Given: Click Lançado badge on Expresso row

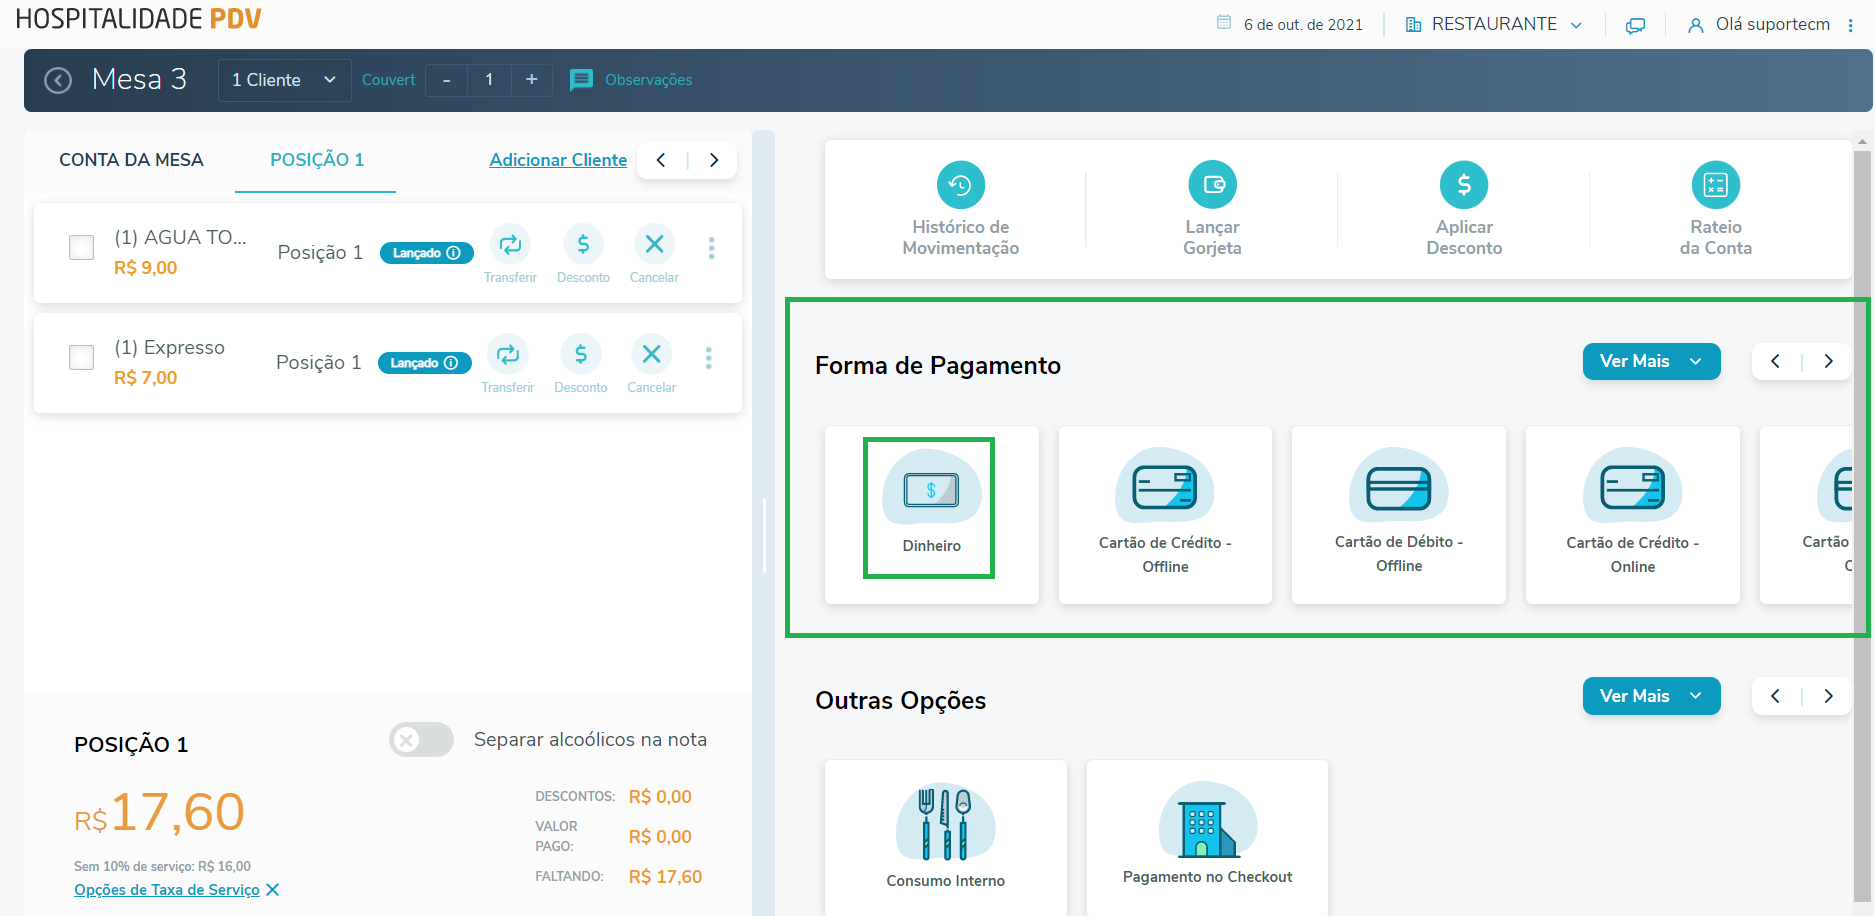Looking at the screenshot, I should point(424,363).
